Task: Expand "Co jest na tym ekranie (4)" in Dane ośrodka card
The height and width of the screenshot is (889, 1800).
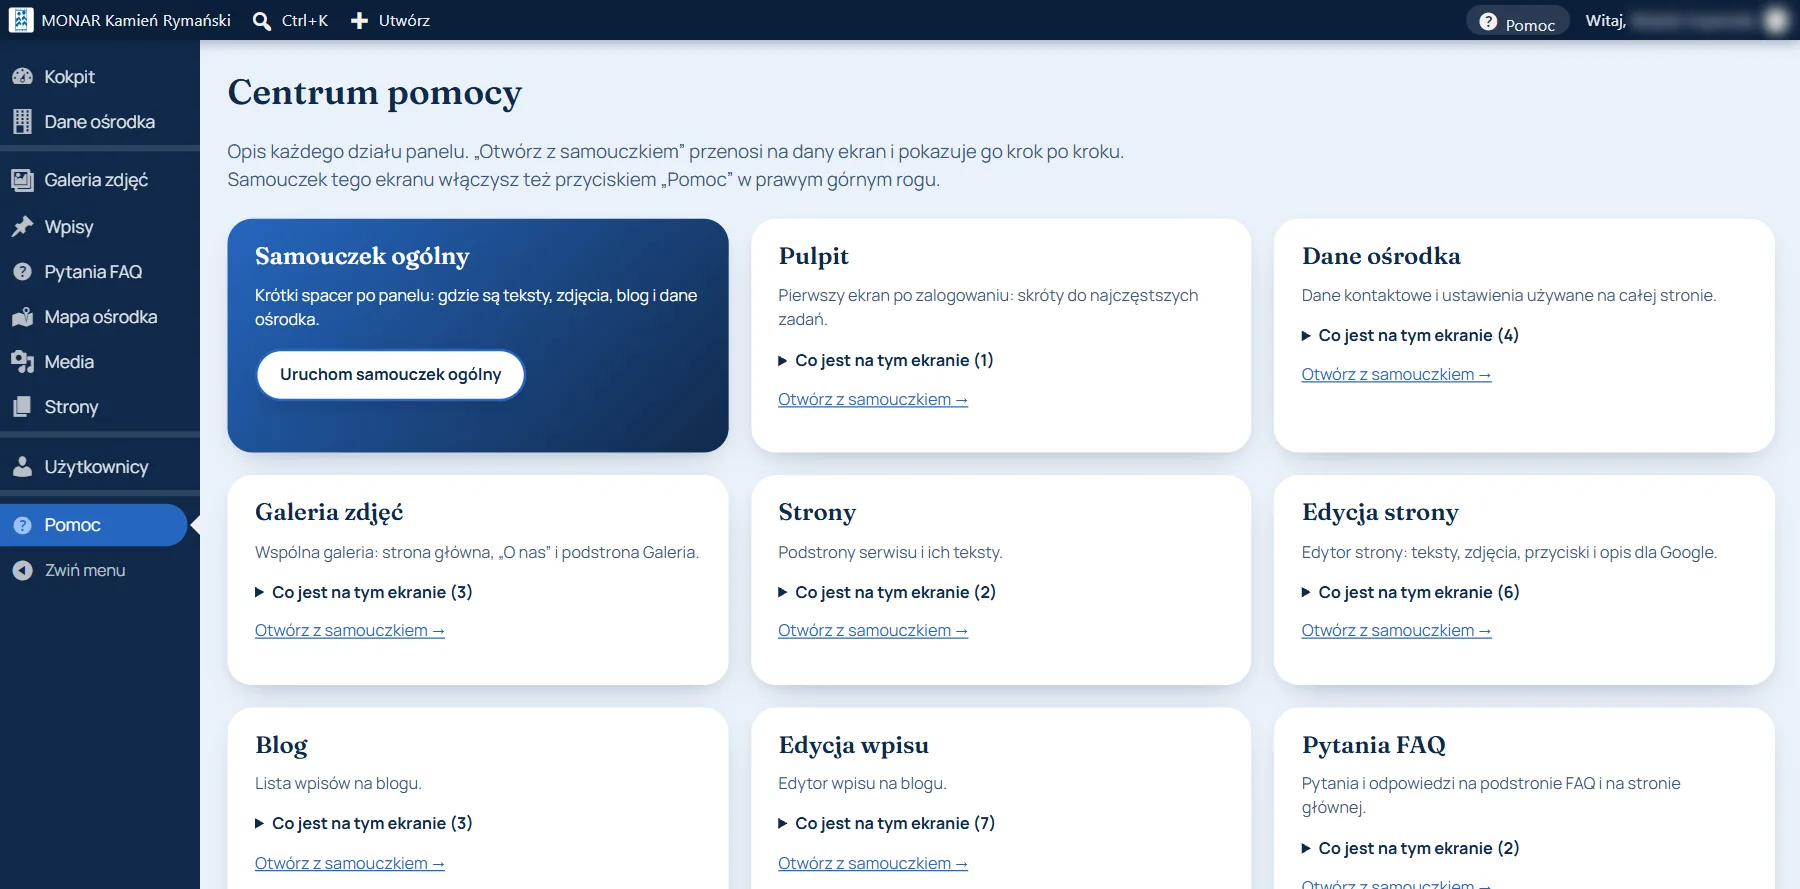Action: click(1410, 335)
